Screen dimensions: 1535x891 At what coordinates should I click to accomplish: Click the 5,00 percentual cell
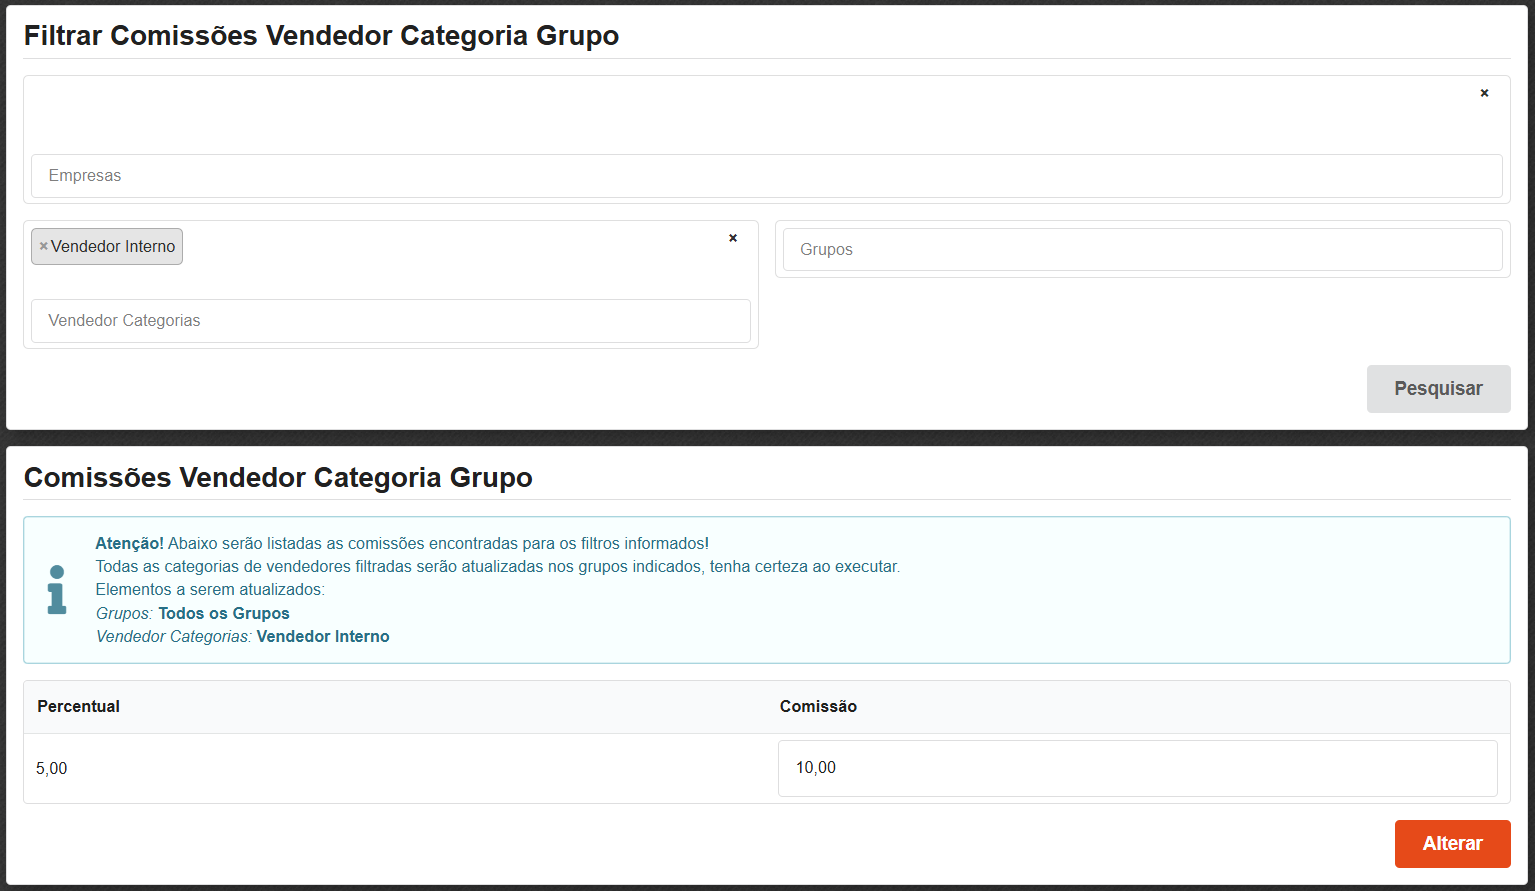pyautogui.click(x=52, y=769)
